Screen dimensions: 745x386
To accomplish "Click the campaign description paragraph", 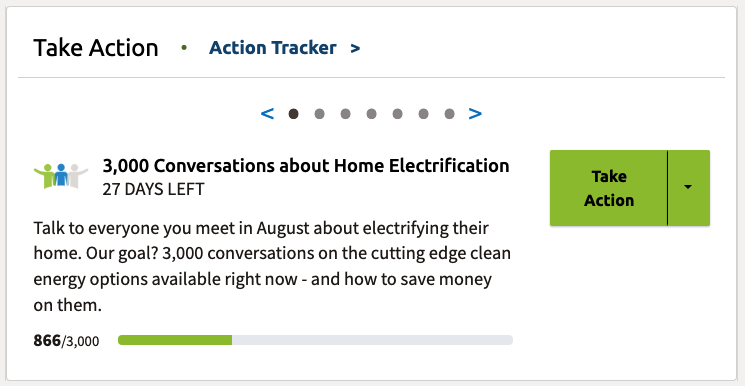I will [x=272, y=267].
